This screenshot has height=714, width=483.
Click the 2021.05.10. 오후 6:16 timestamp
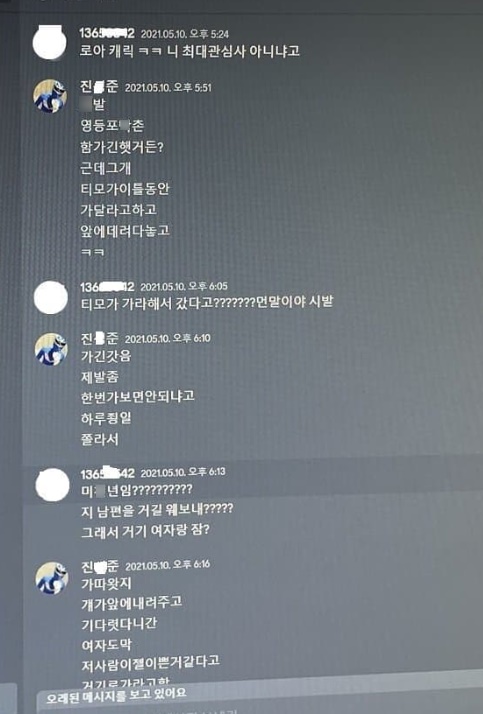click(168, 566)
